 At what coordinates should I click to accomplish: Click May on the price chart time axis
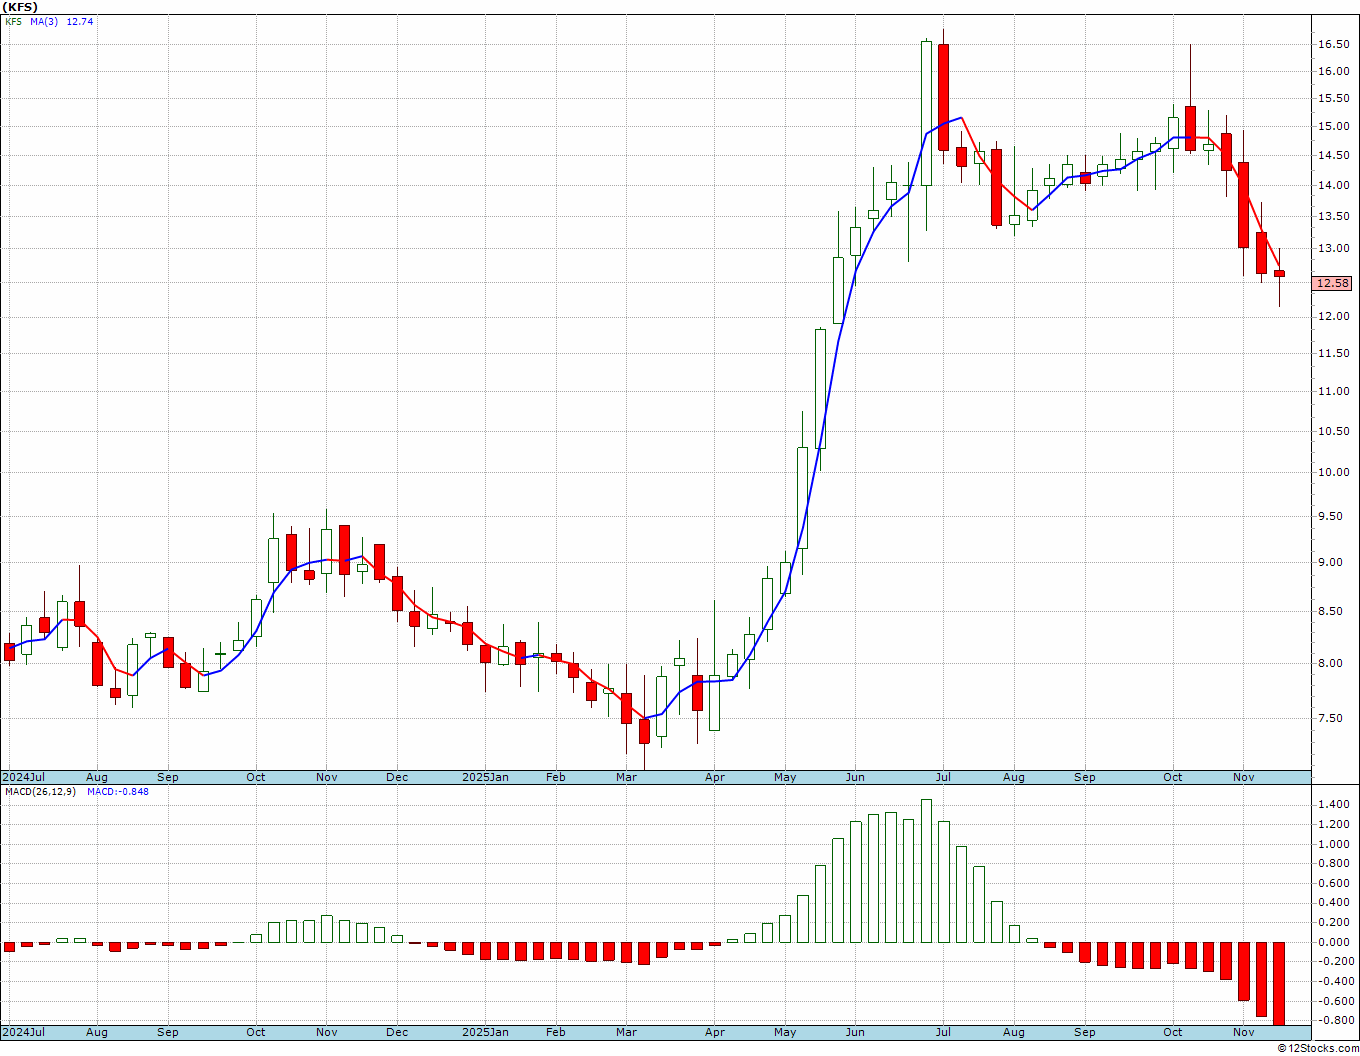pos(785,777)
